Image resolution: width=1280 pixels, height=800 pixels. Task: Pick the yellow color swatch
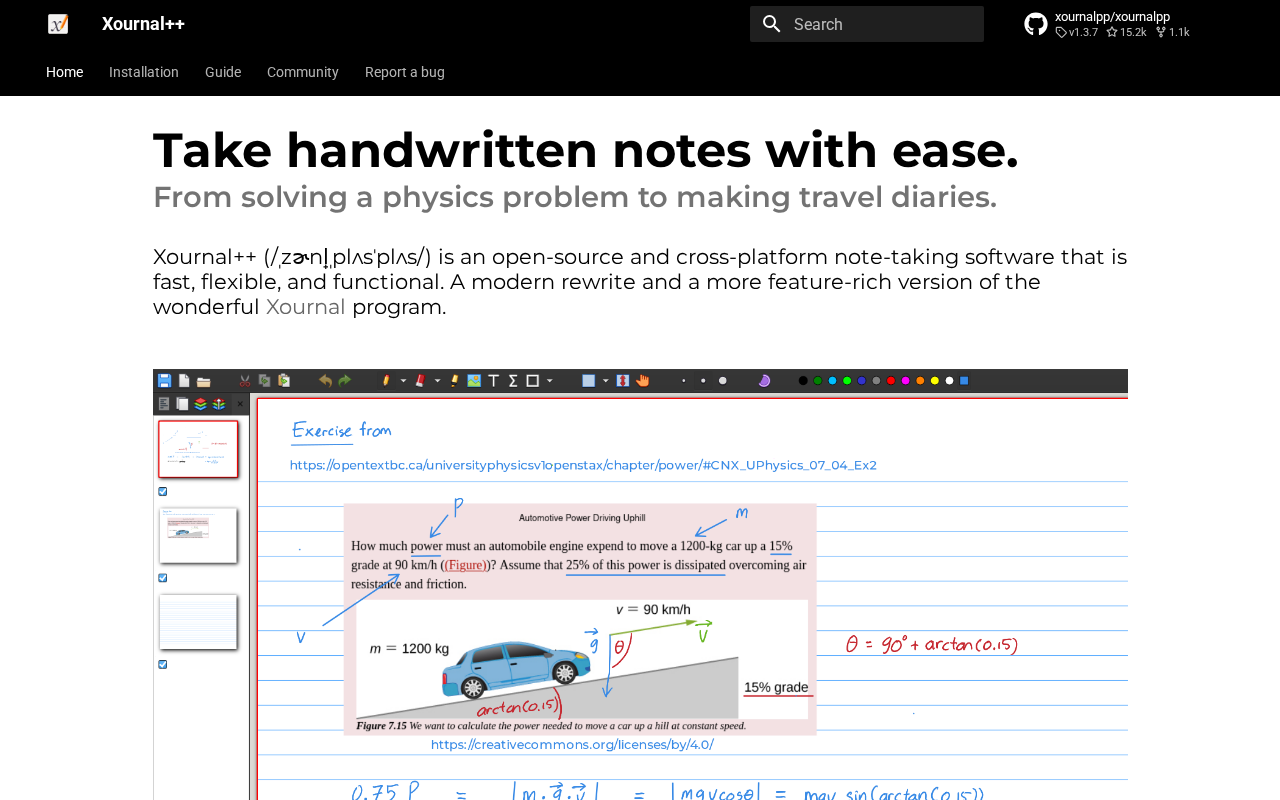[935, 381]
